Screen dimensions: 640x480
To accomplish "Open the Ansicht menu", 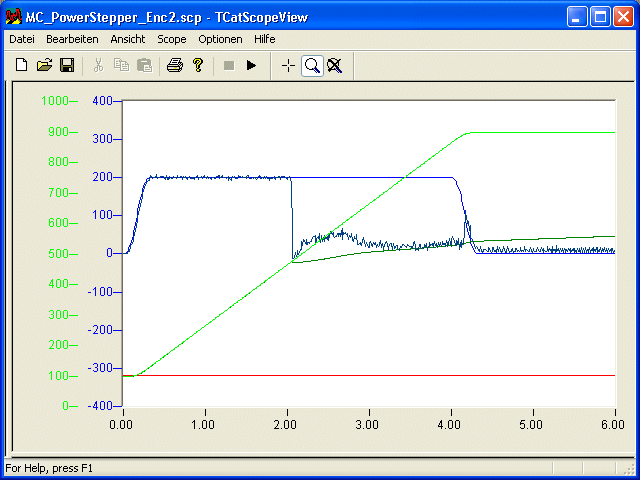I will pos(128,39).
